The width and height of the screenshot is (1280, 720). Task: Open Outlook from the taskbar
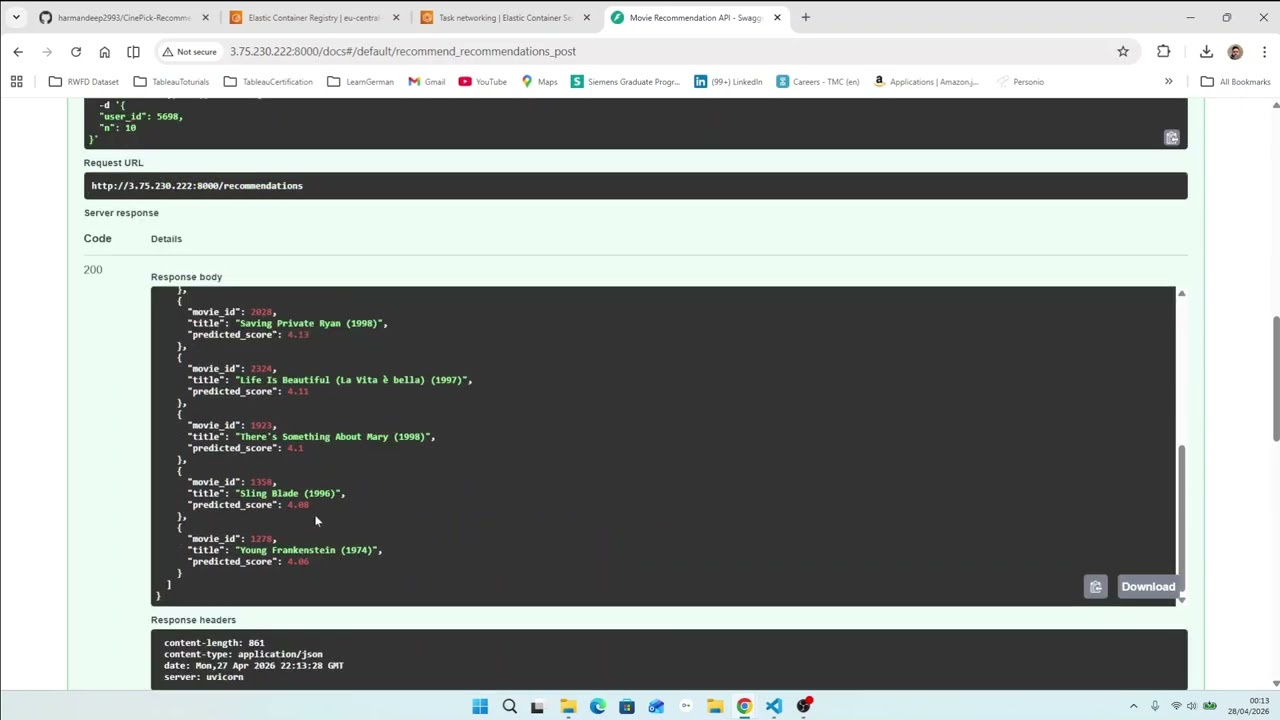(x=656, y=706)
